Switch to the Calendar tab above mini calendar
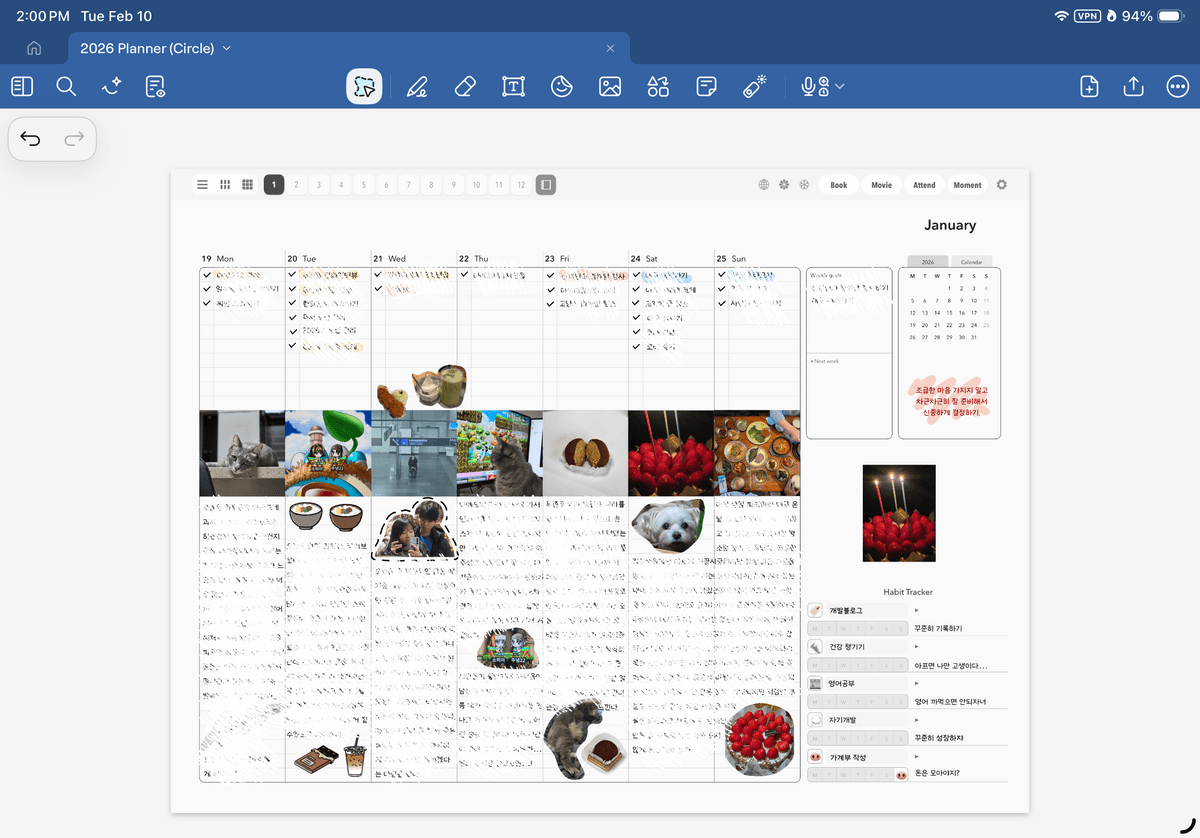The height and width of the screenshot is (838, 1200). 970,261
